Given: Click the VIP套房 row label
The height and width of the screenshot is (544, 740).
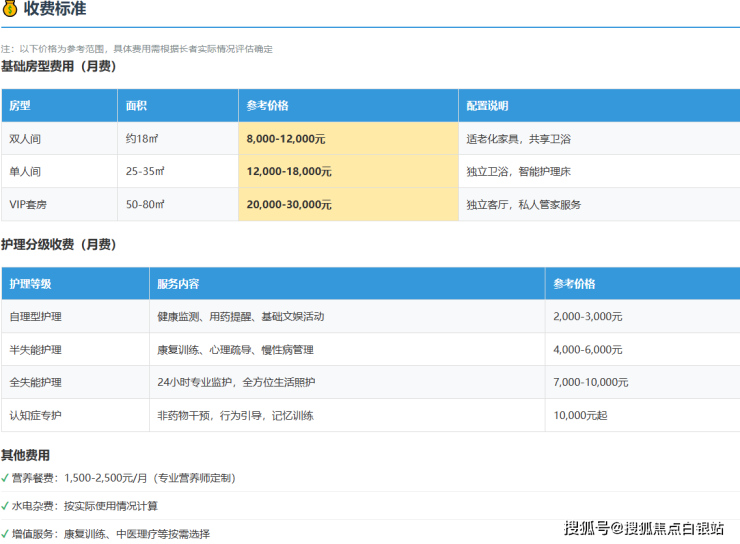Looking at the screenshot, I should (x=30, y=204).
